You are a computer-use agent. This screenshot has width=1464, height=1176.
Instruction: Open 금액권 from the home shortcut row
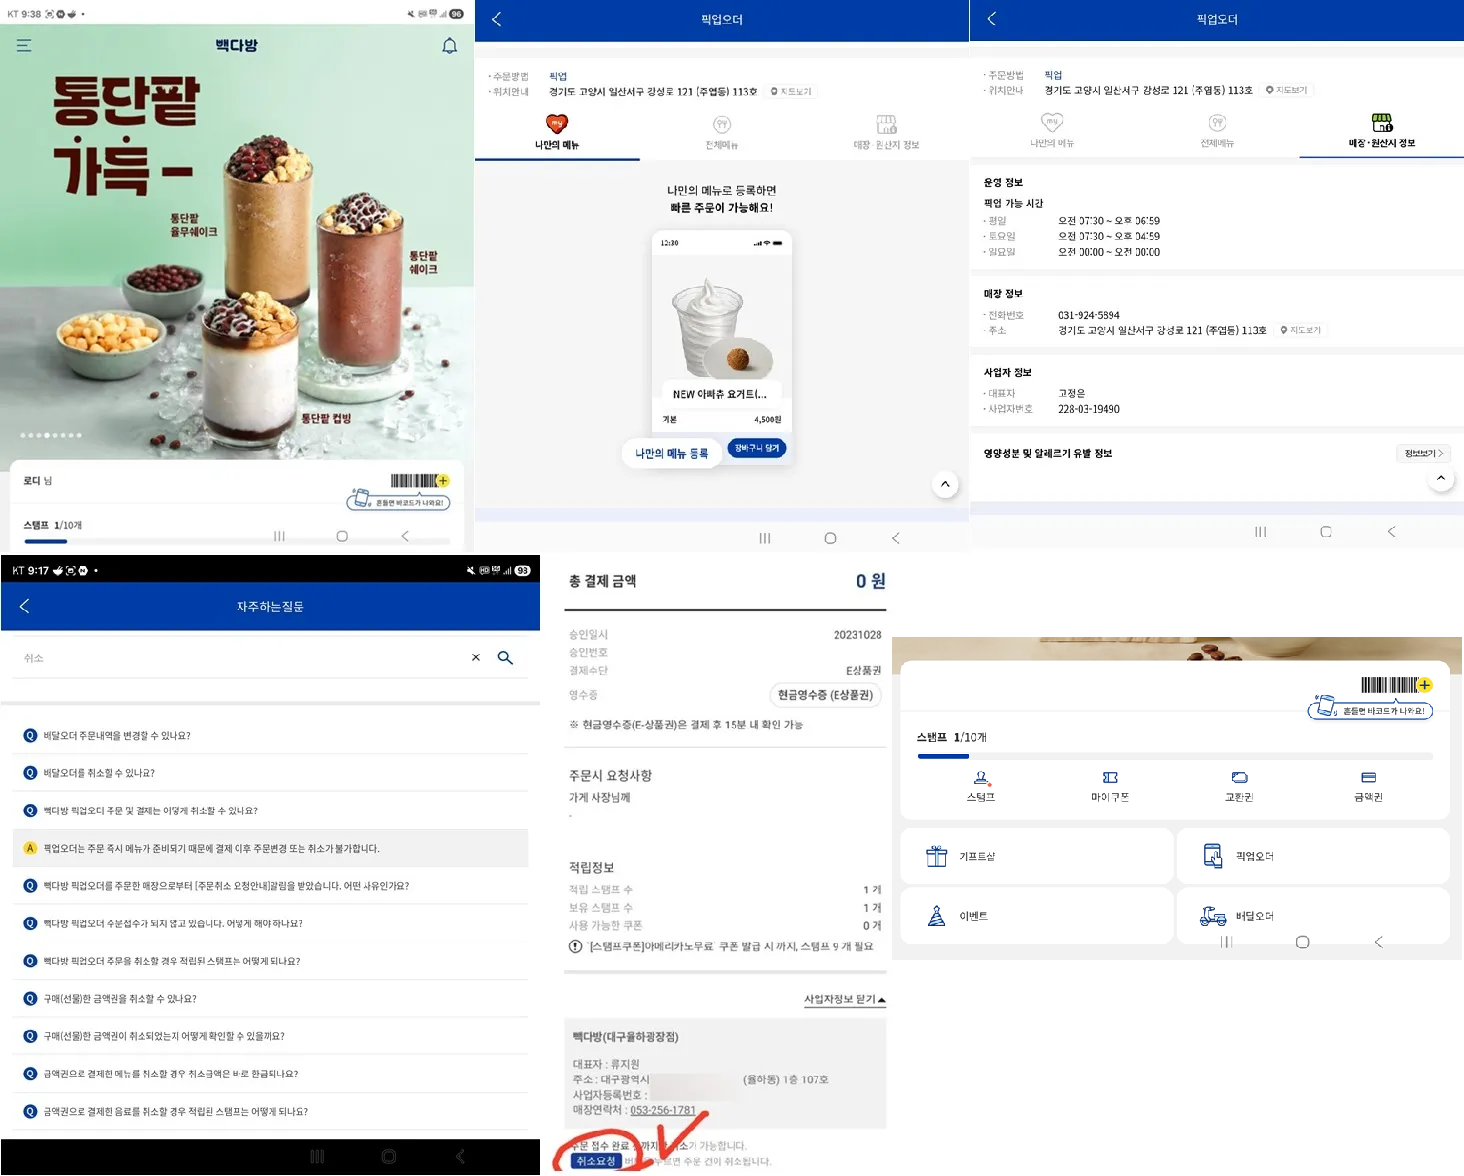(1368, 786)
